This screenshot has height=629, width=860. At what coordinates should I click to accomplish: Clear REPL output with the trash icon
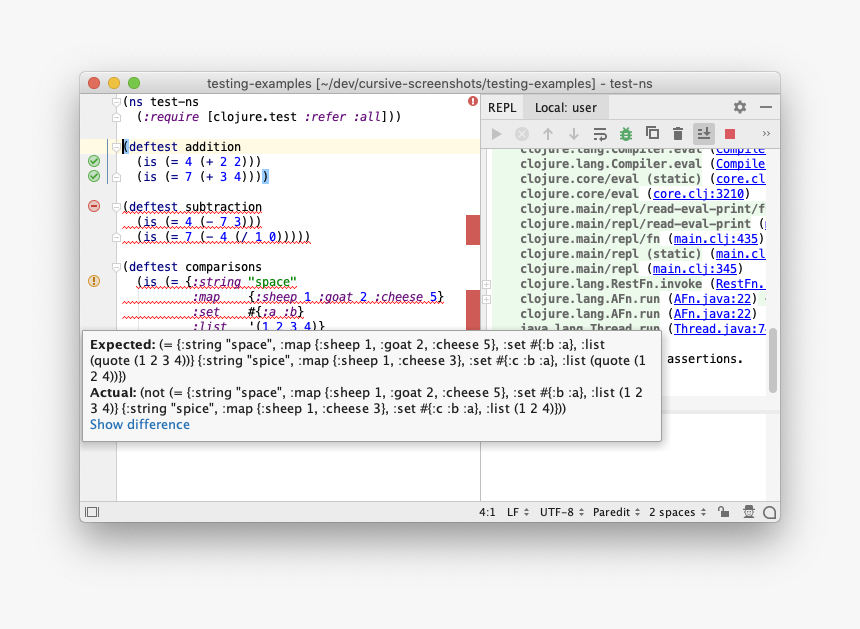pyautogui.click(x=678, y=133)
